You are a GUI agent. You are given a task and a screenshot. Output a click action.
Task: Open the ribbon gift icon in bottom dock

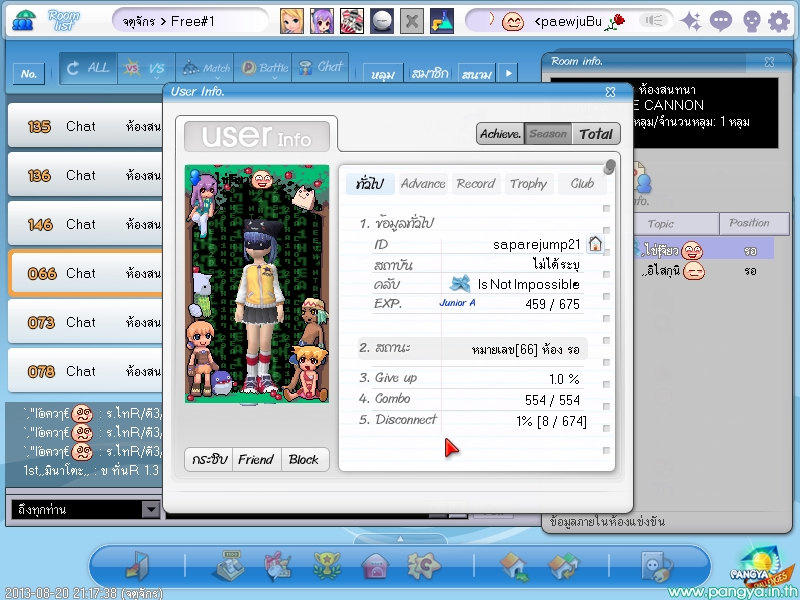pyautogui.click(x=278, y=566)
